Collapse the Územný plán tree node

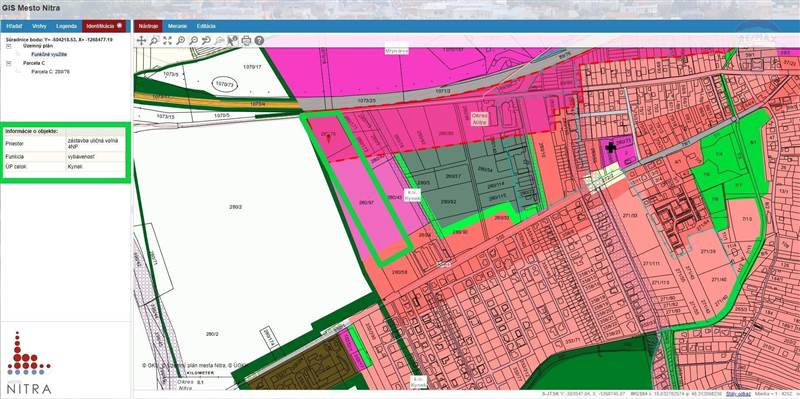click(9, 46)
